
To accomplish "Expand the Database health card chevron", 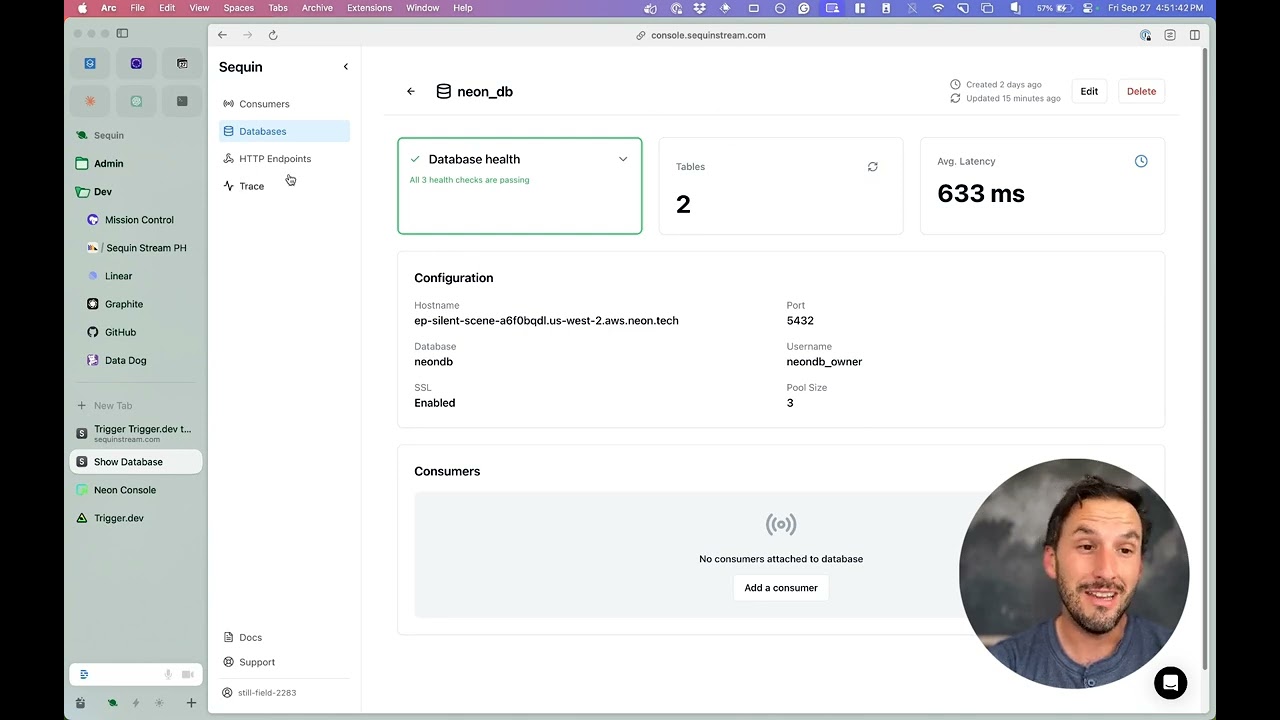I will [623, 159].
